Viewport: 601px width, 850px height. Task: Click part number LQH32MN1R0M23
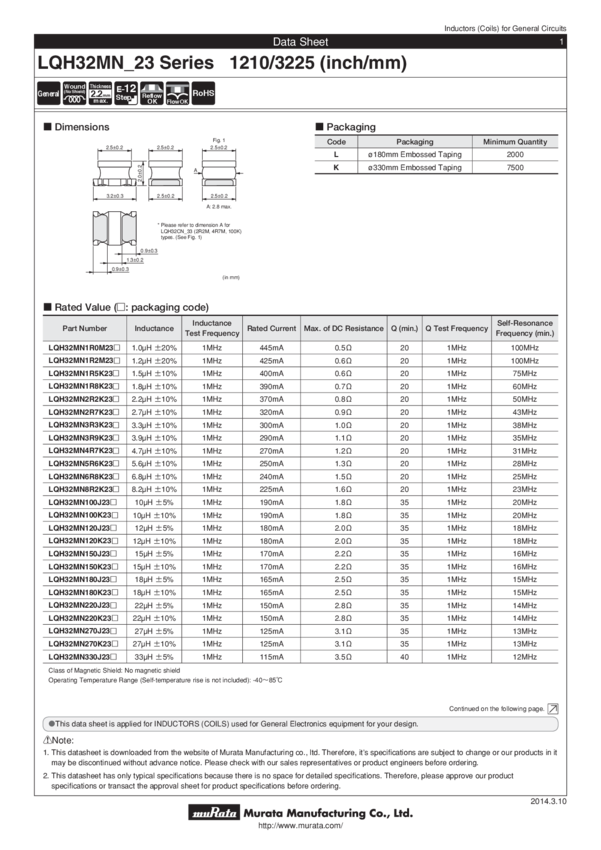pos(84,348)
